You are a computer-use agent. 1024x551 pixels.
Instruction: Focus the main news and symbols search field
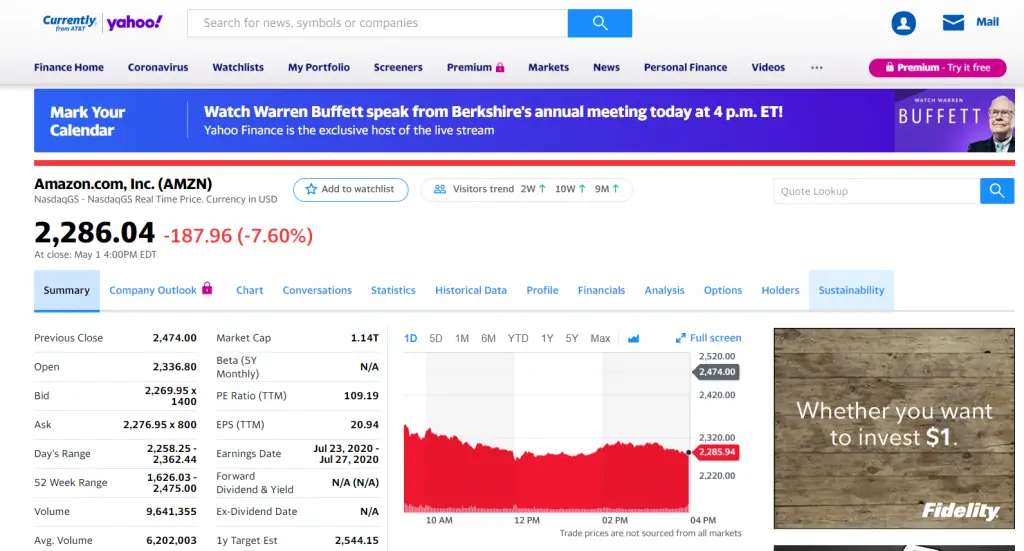[377, 23]
